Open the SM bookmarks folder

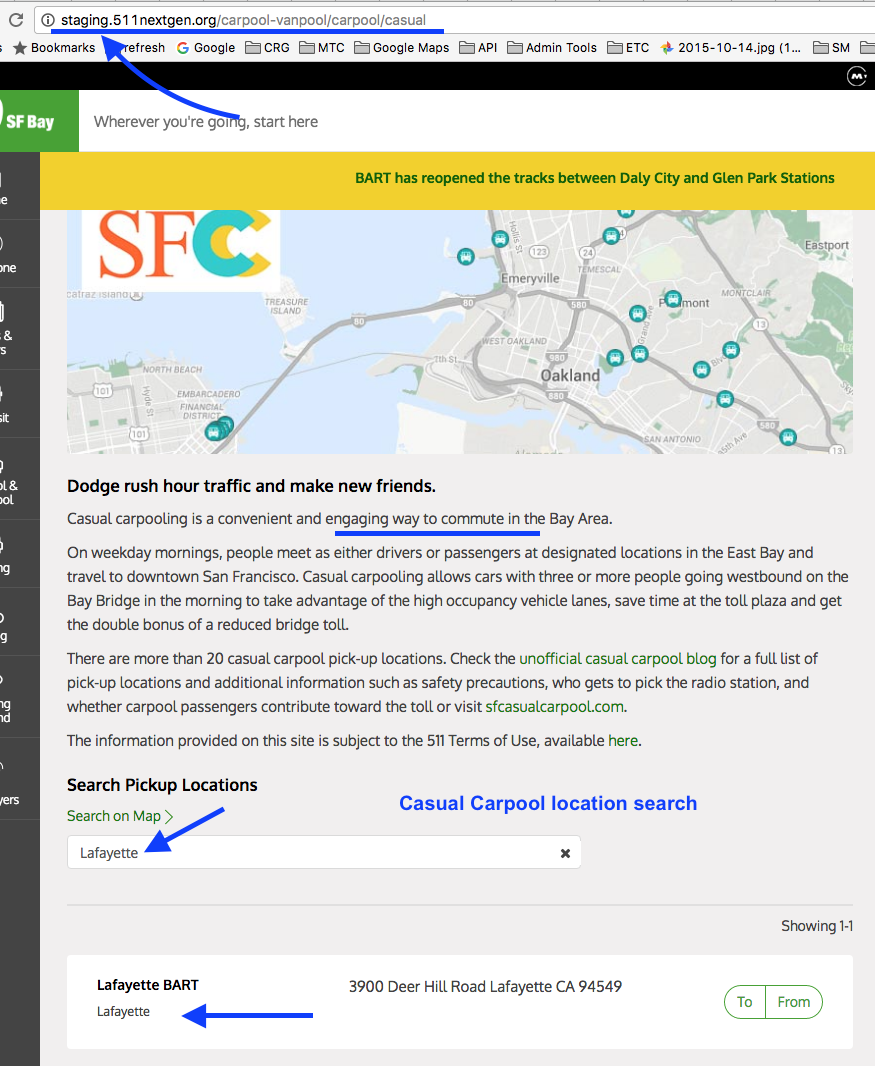pos(831,48)
